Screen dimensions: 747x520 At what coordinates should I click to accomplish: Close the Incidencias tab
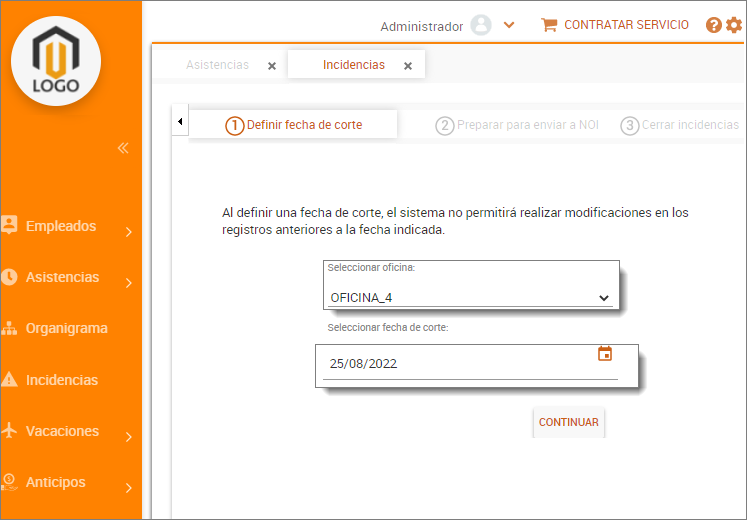408,66
